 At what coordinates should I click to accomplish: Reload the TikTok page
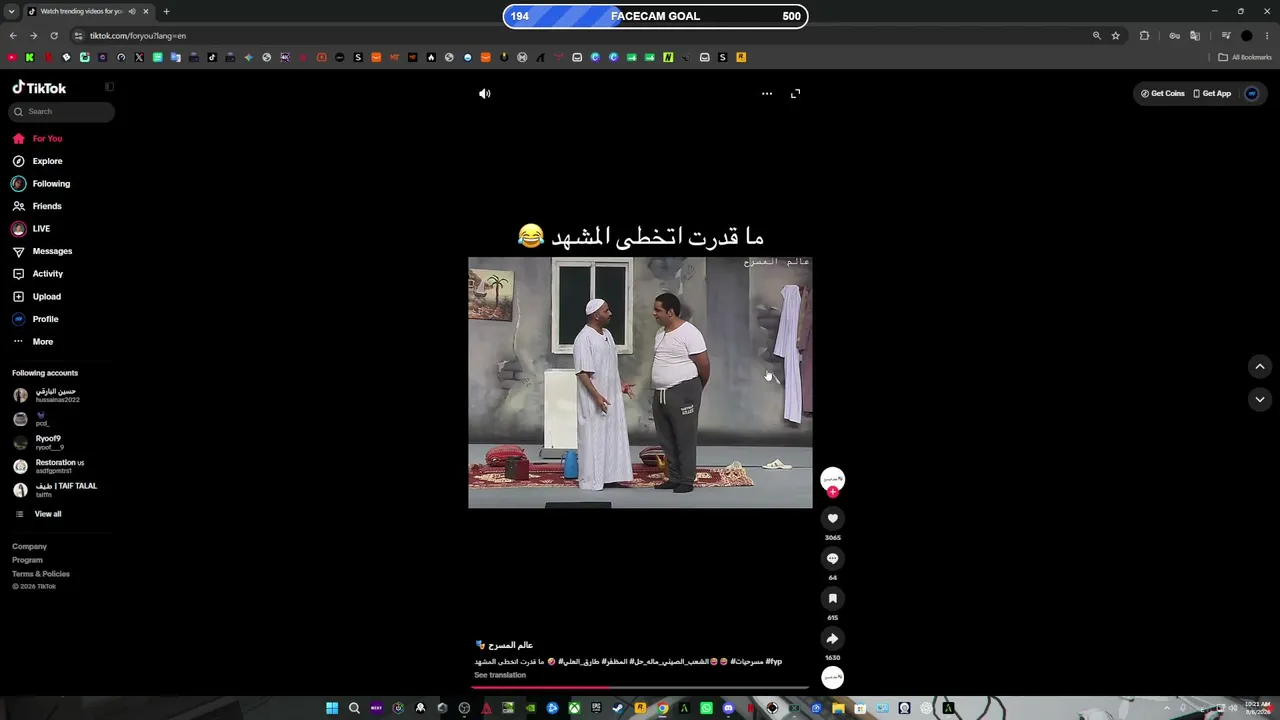54,36
